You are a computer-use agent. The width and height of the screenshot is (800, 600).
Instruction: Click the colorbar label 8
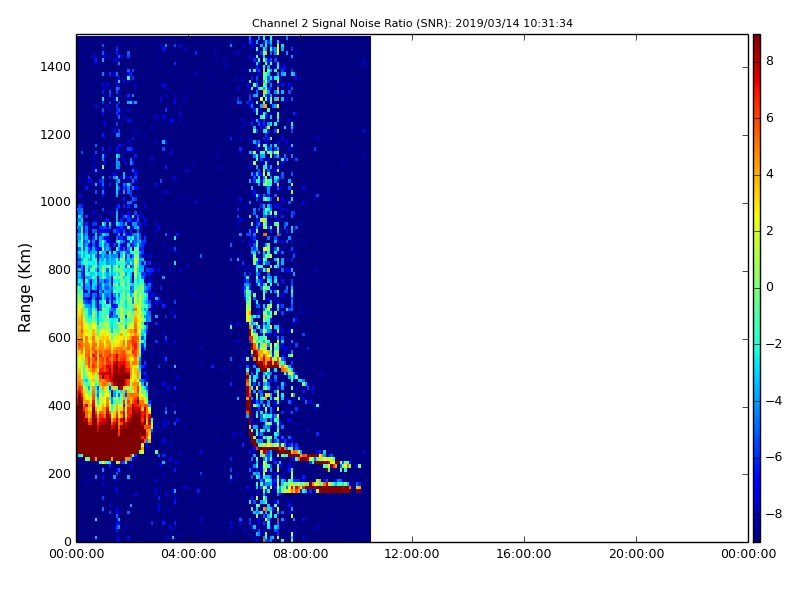770,61
